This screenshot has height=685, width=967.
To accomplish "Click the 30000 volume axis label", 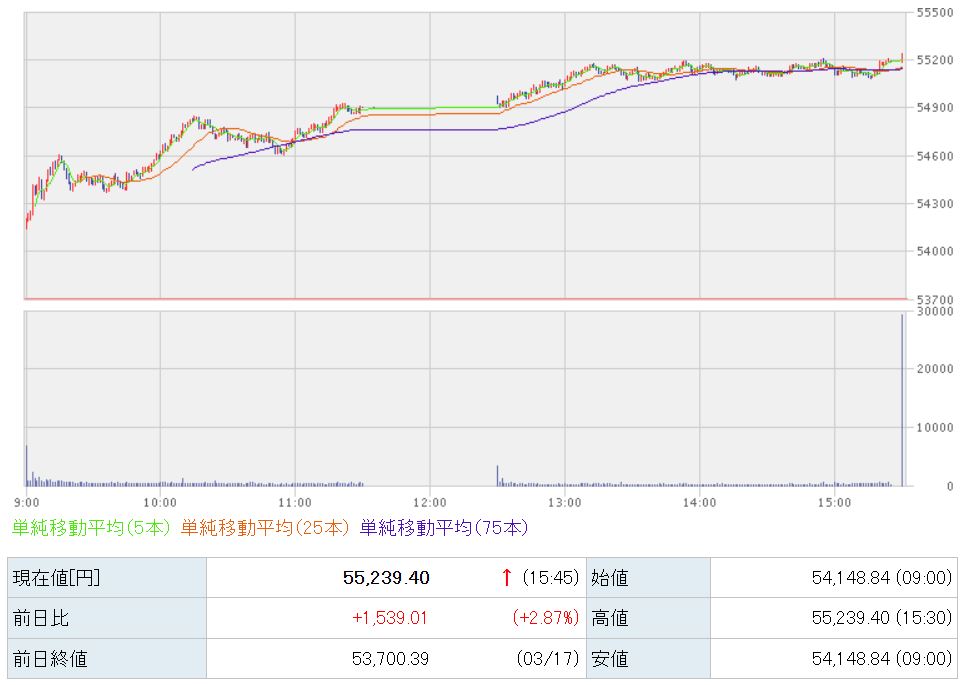I will click(934, 312).
